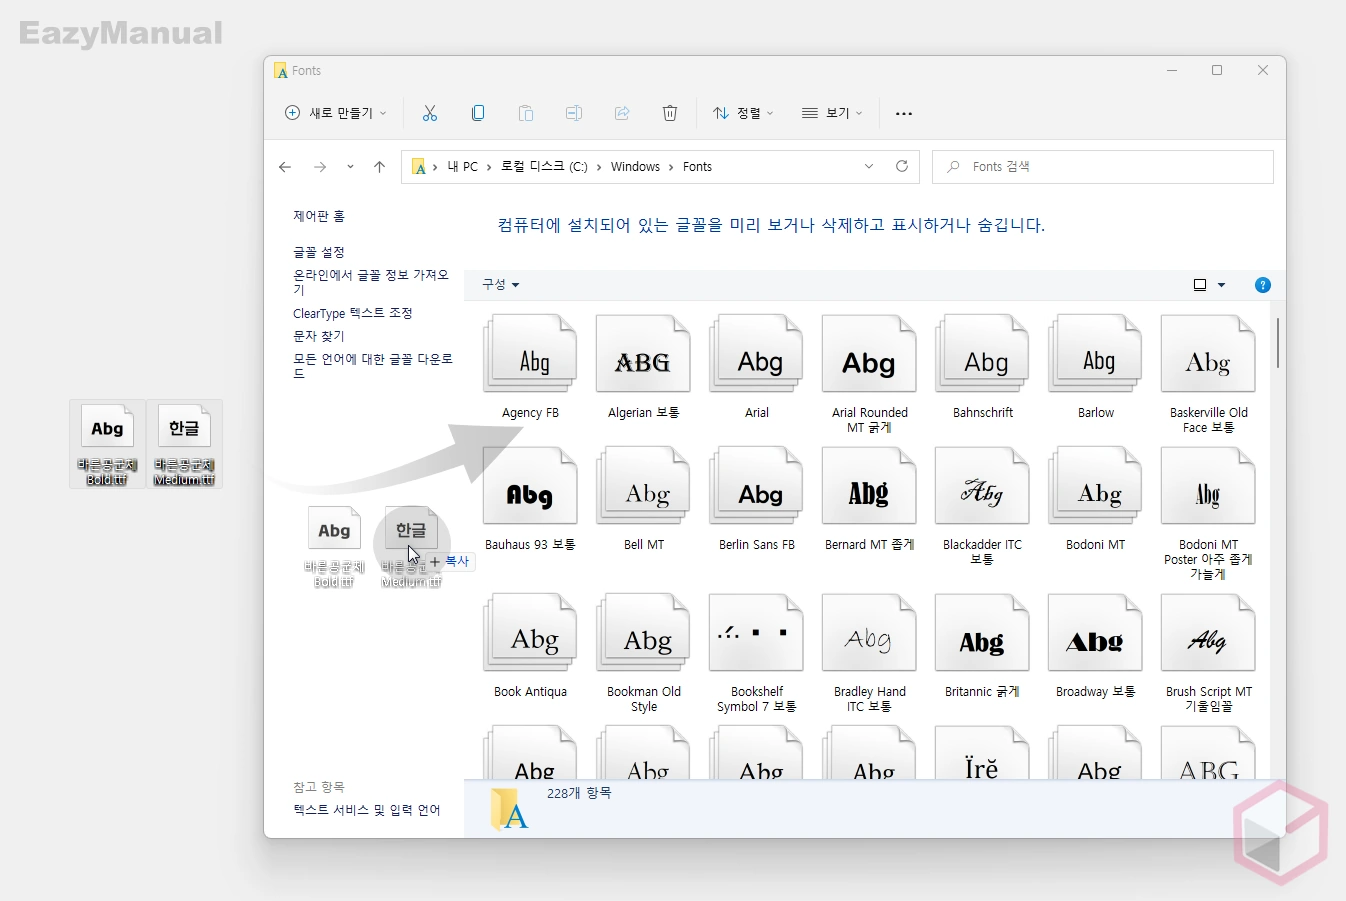Expand the 구성 organize dropdown
Screen dimensions: 1346x901
(501, 285)
